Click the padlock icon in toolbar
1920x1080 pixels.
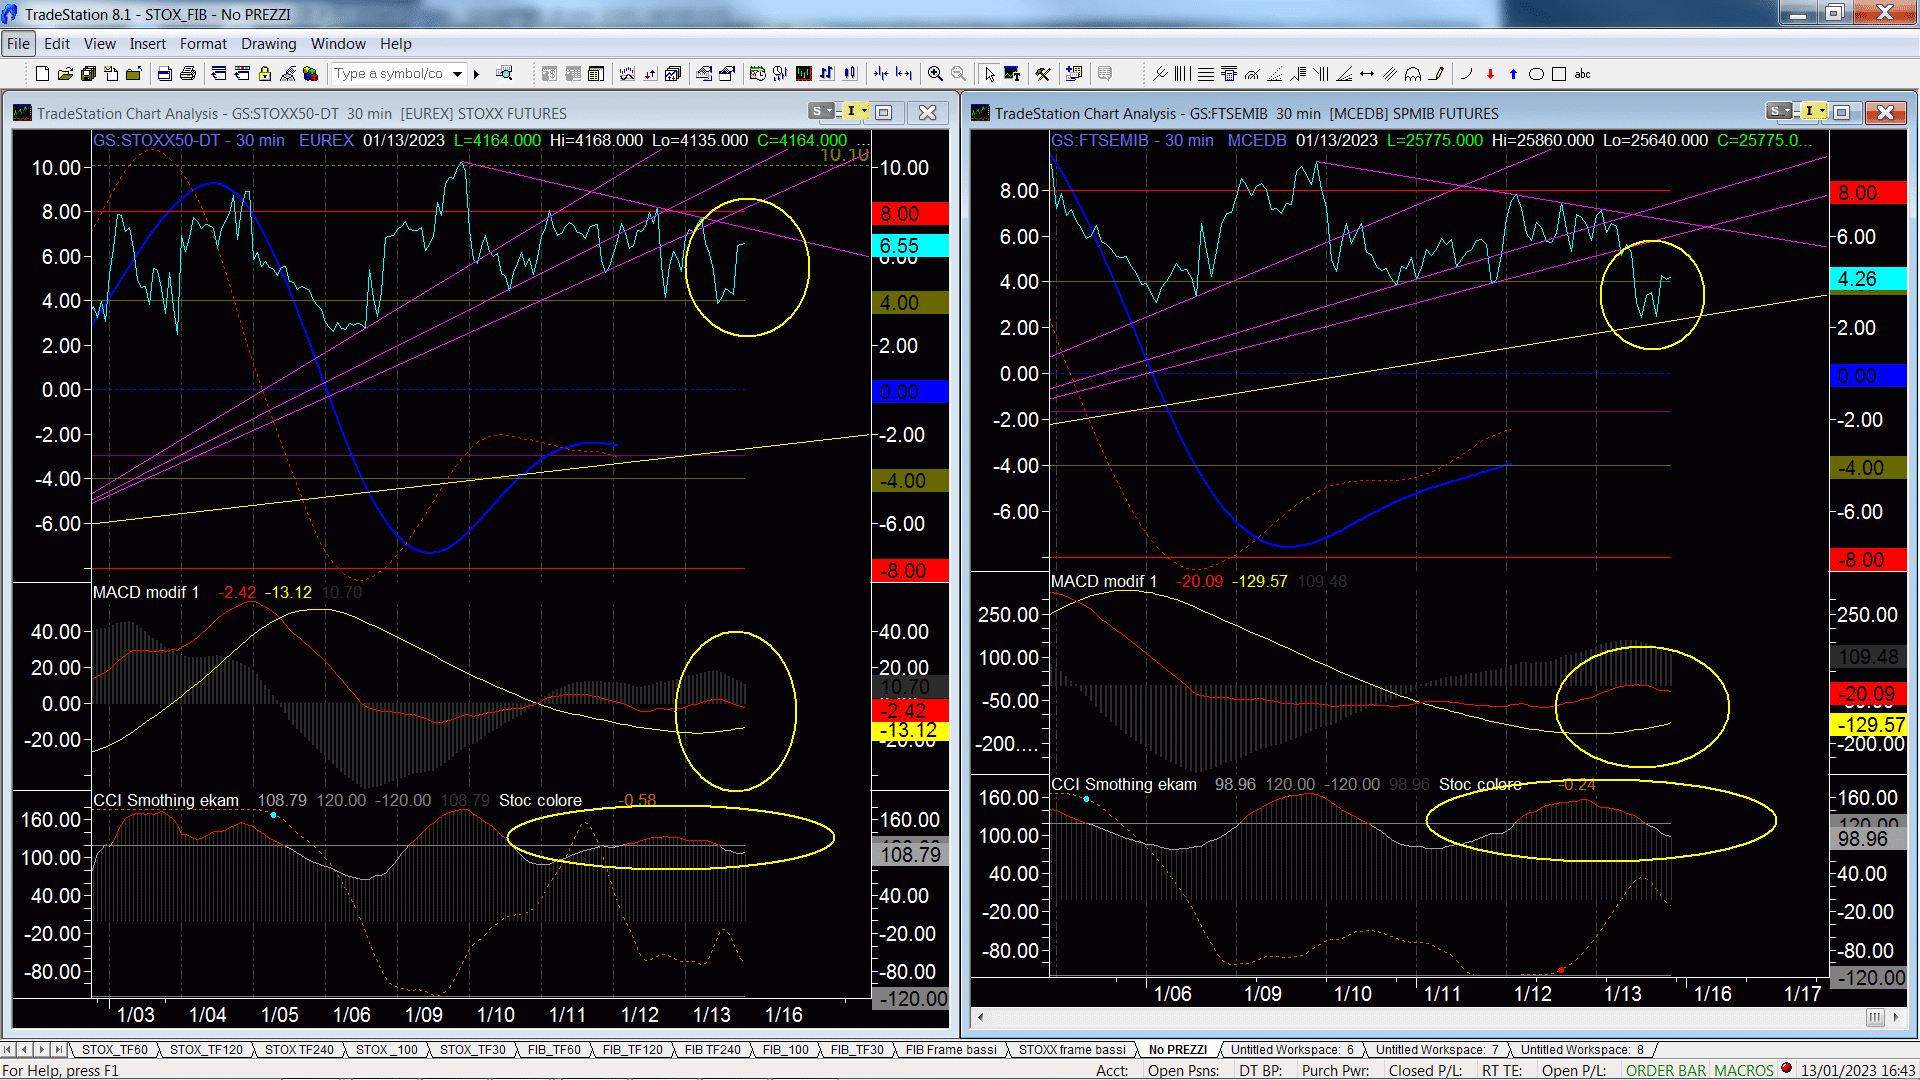265,73
